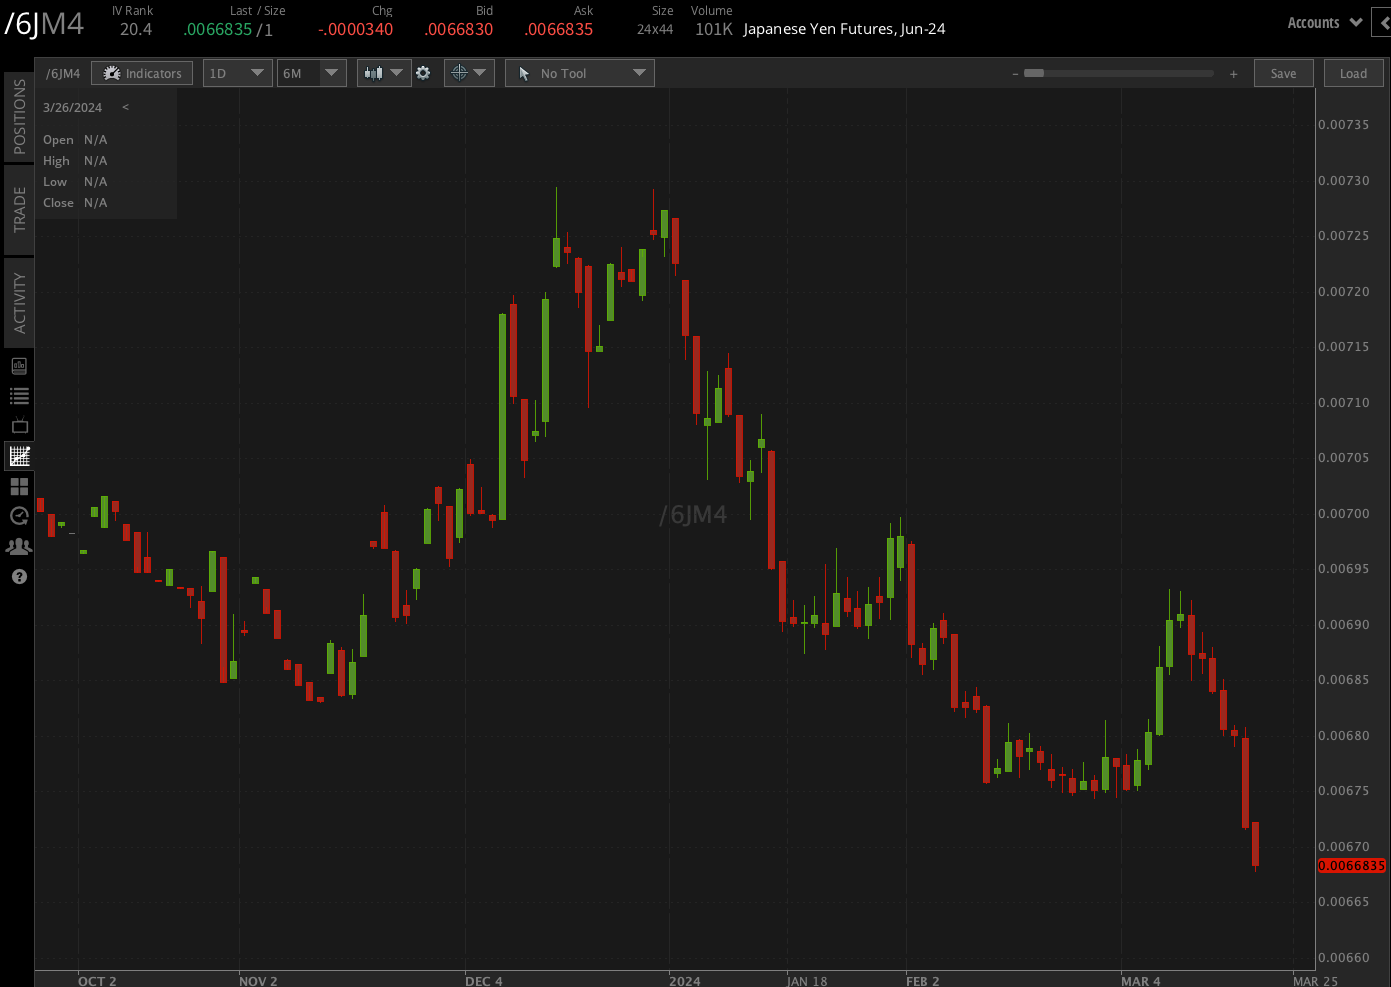This screenshot has height=987, width=1391.
Task: Open the 1D aggregation period dropdown
Action: coord(238,73)
